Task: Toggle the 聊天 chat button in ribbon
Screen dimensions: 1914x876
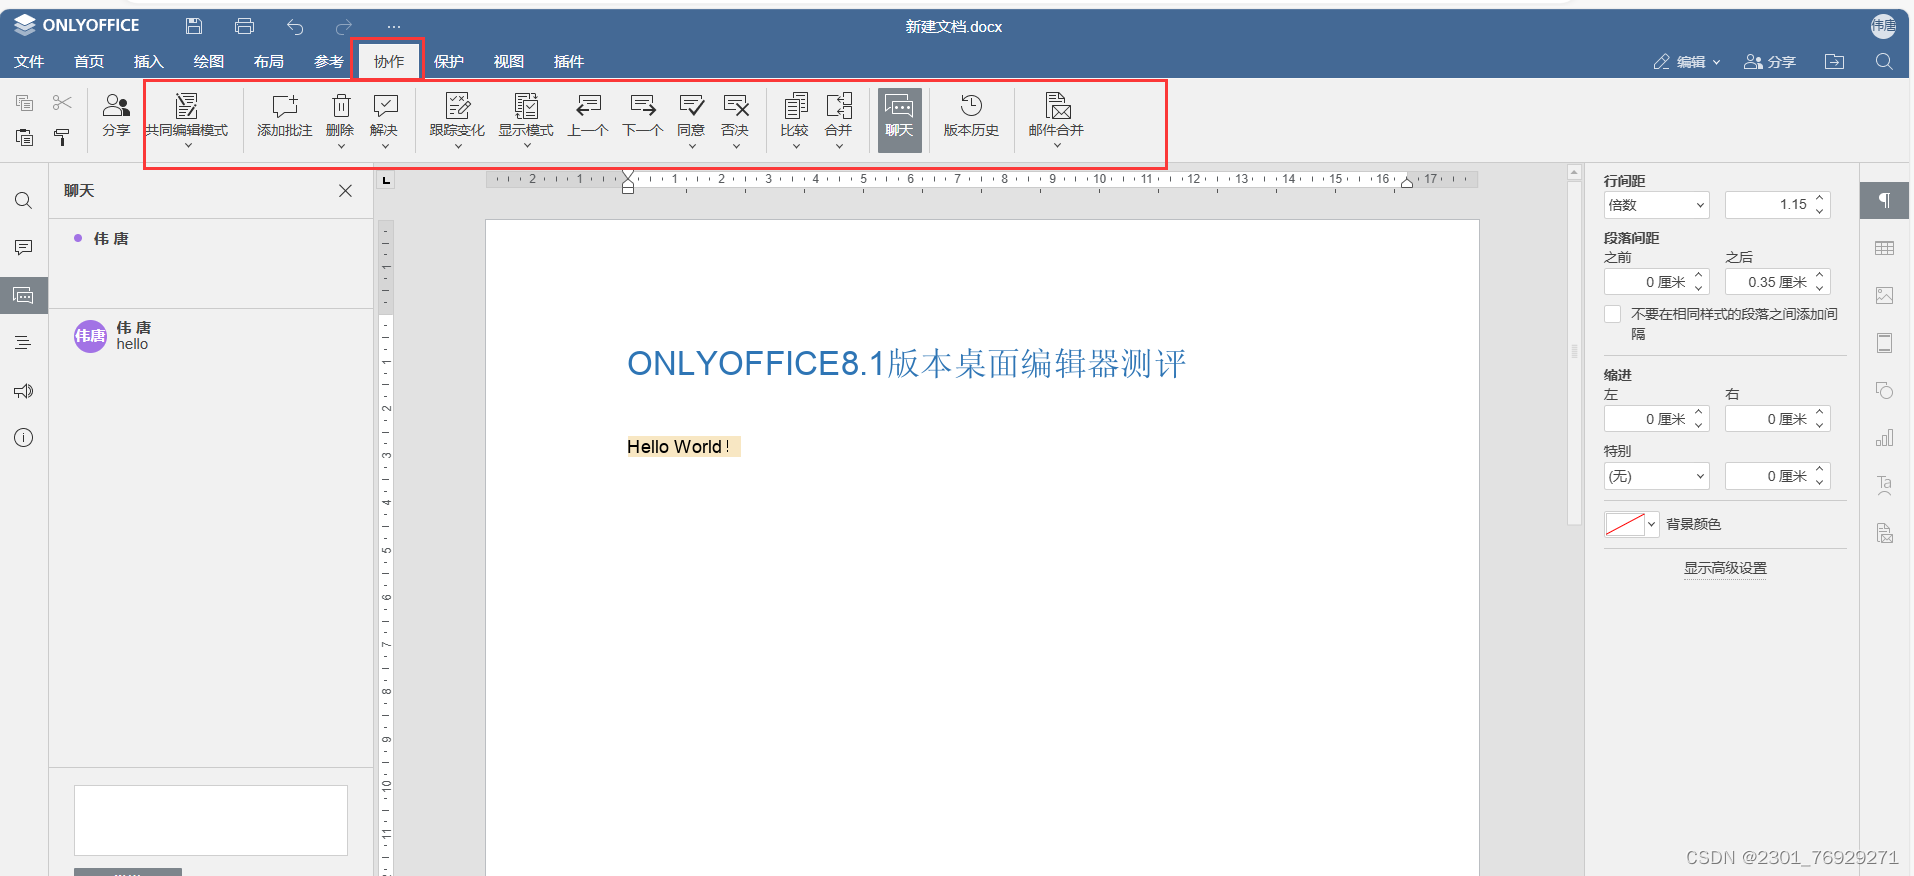Action: point(899,119)
